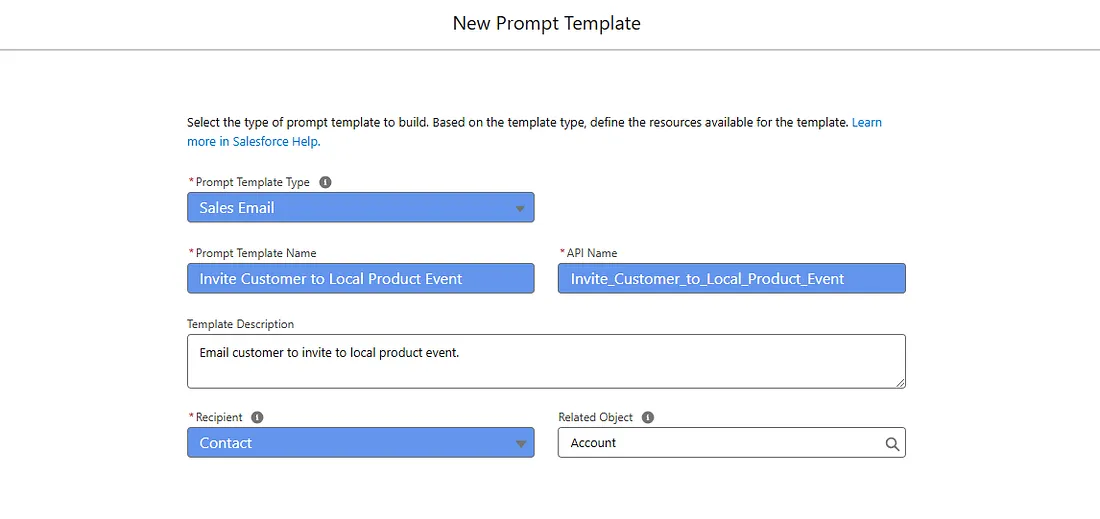Focus the API Name text field
The image size is (1100, 519).
click(x=732, y=278)
